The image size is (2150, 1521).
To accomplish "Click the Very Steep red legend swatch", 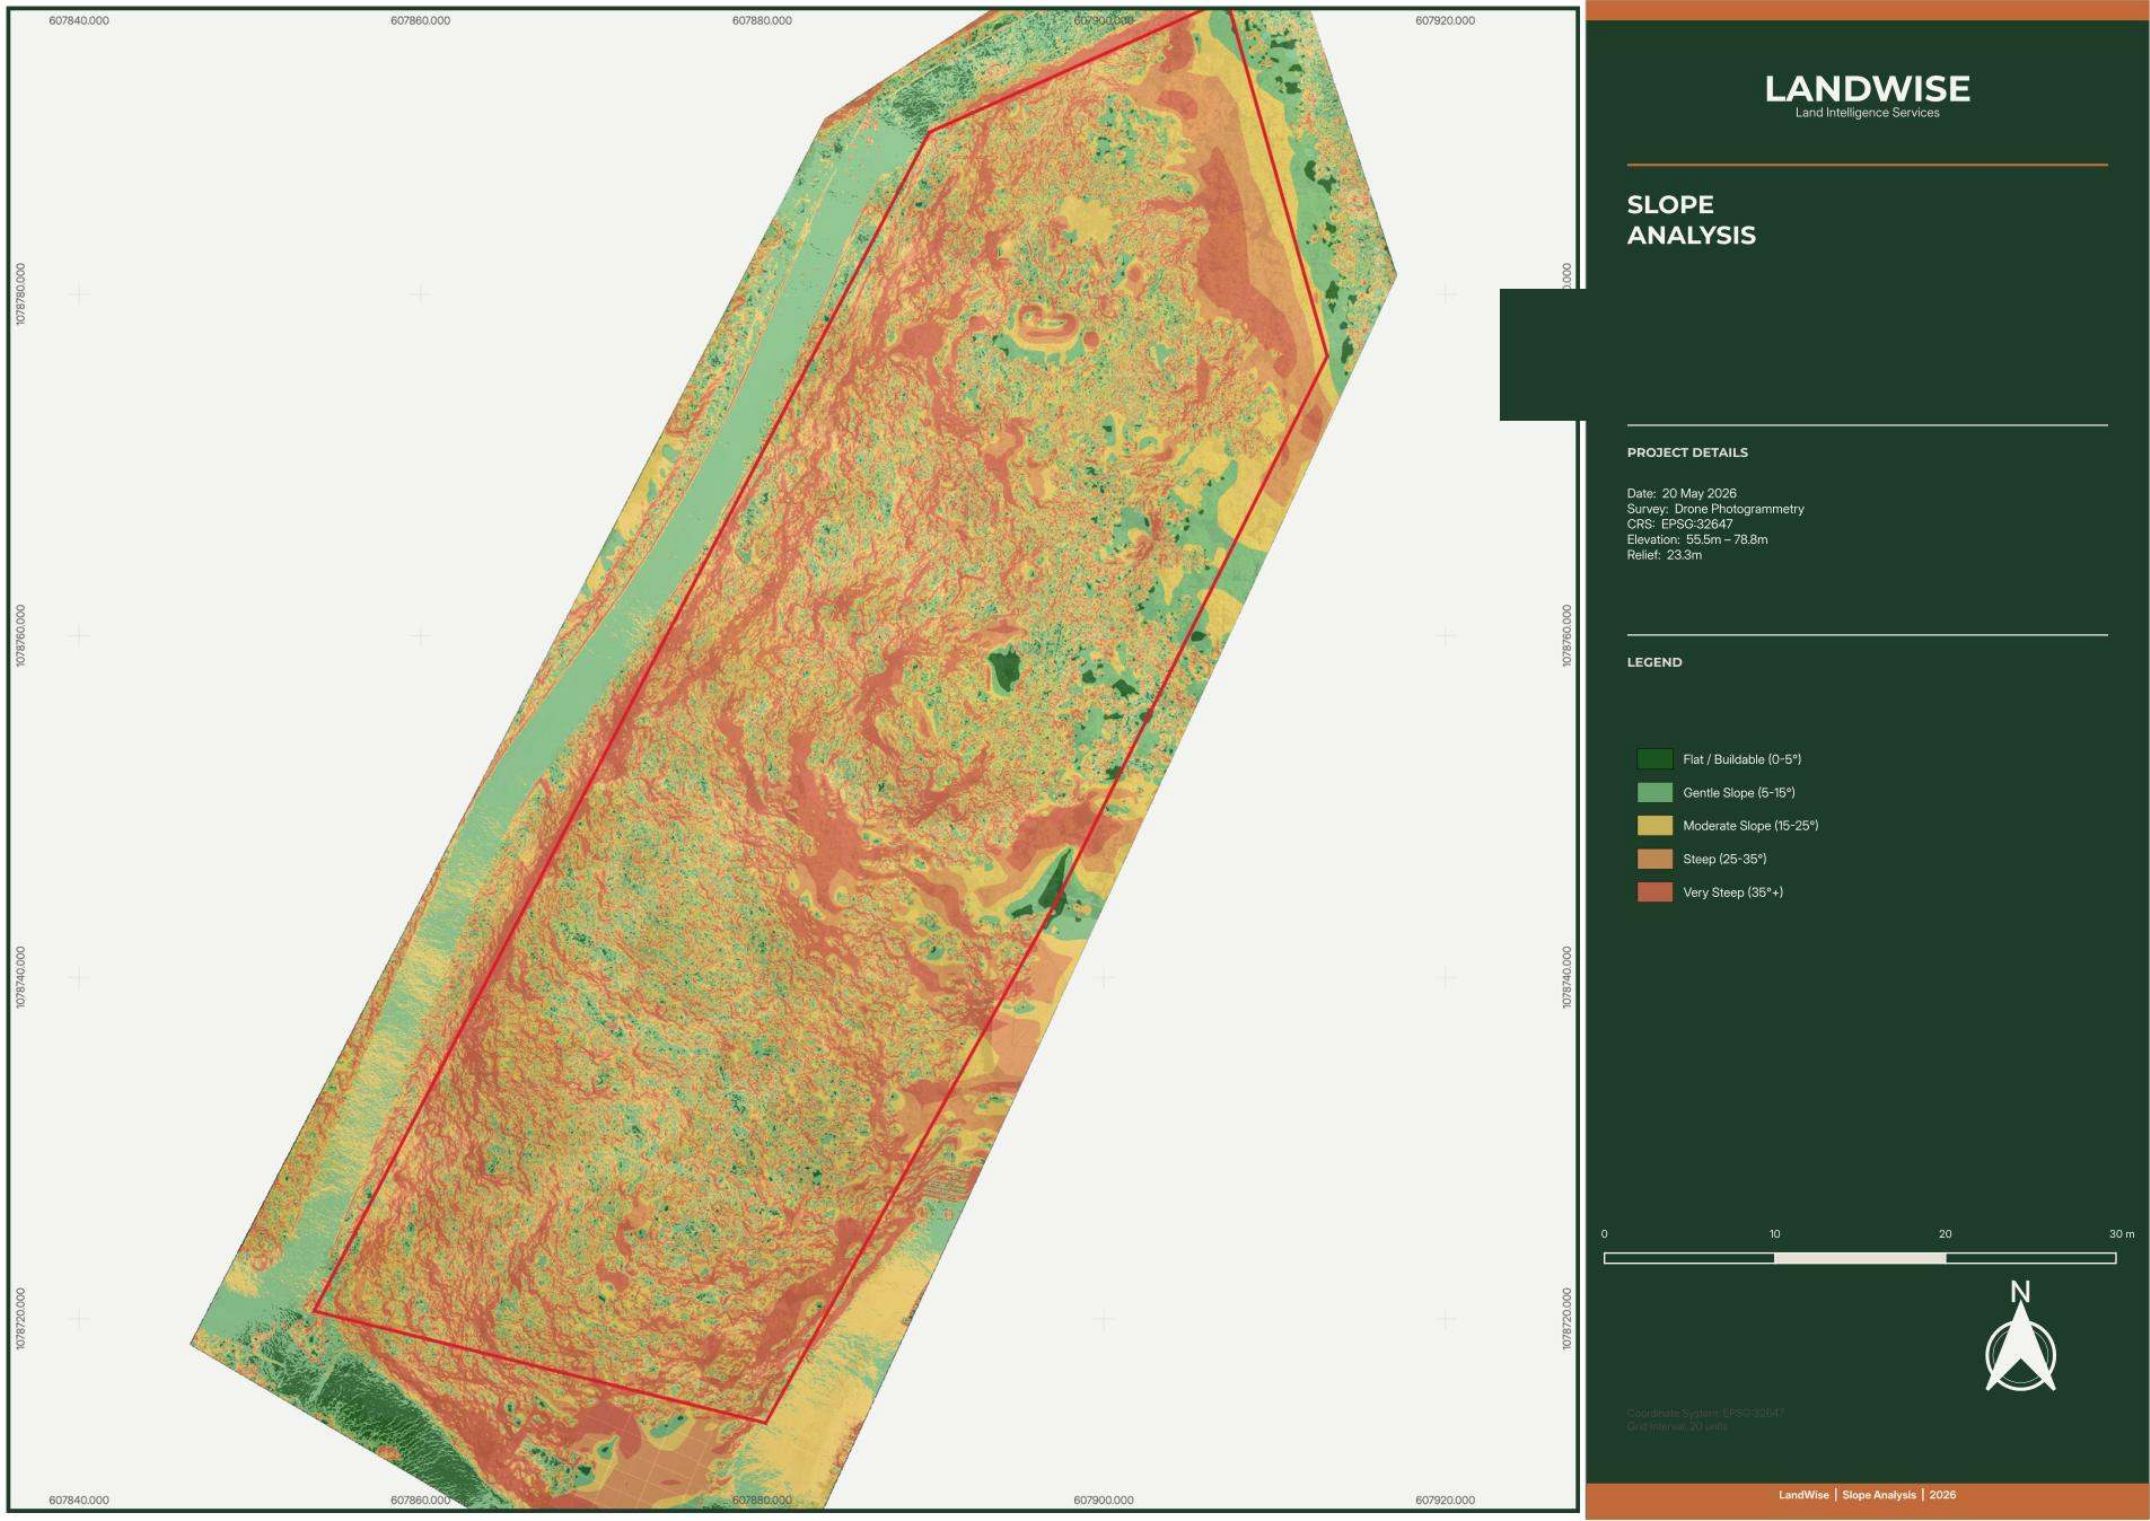I will (1654, 892).
